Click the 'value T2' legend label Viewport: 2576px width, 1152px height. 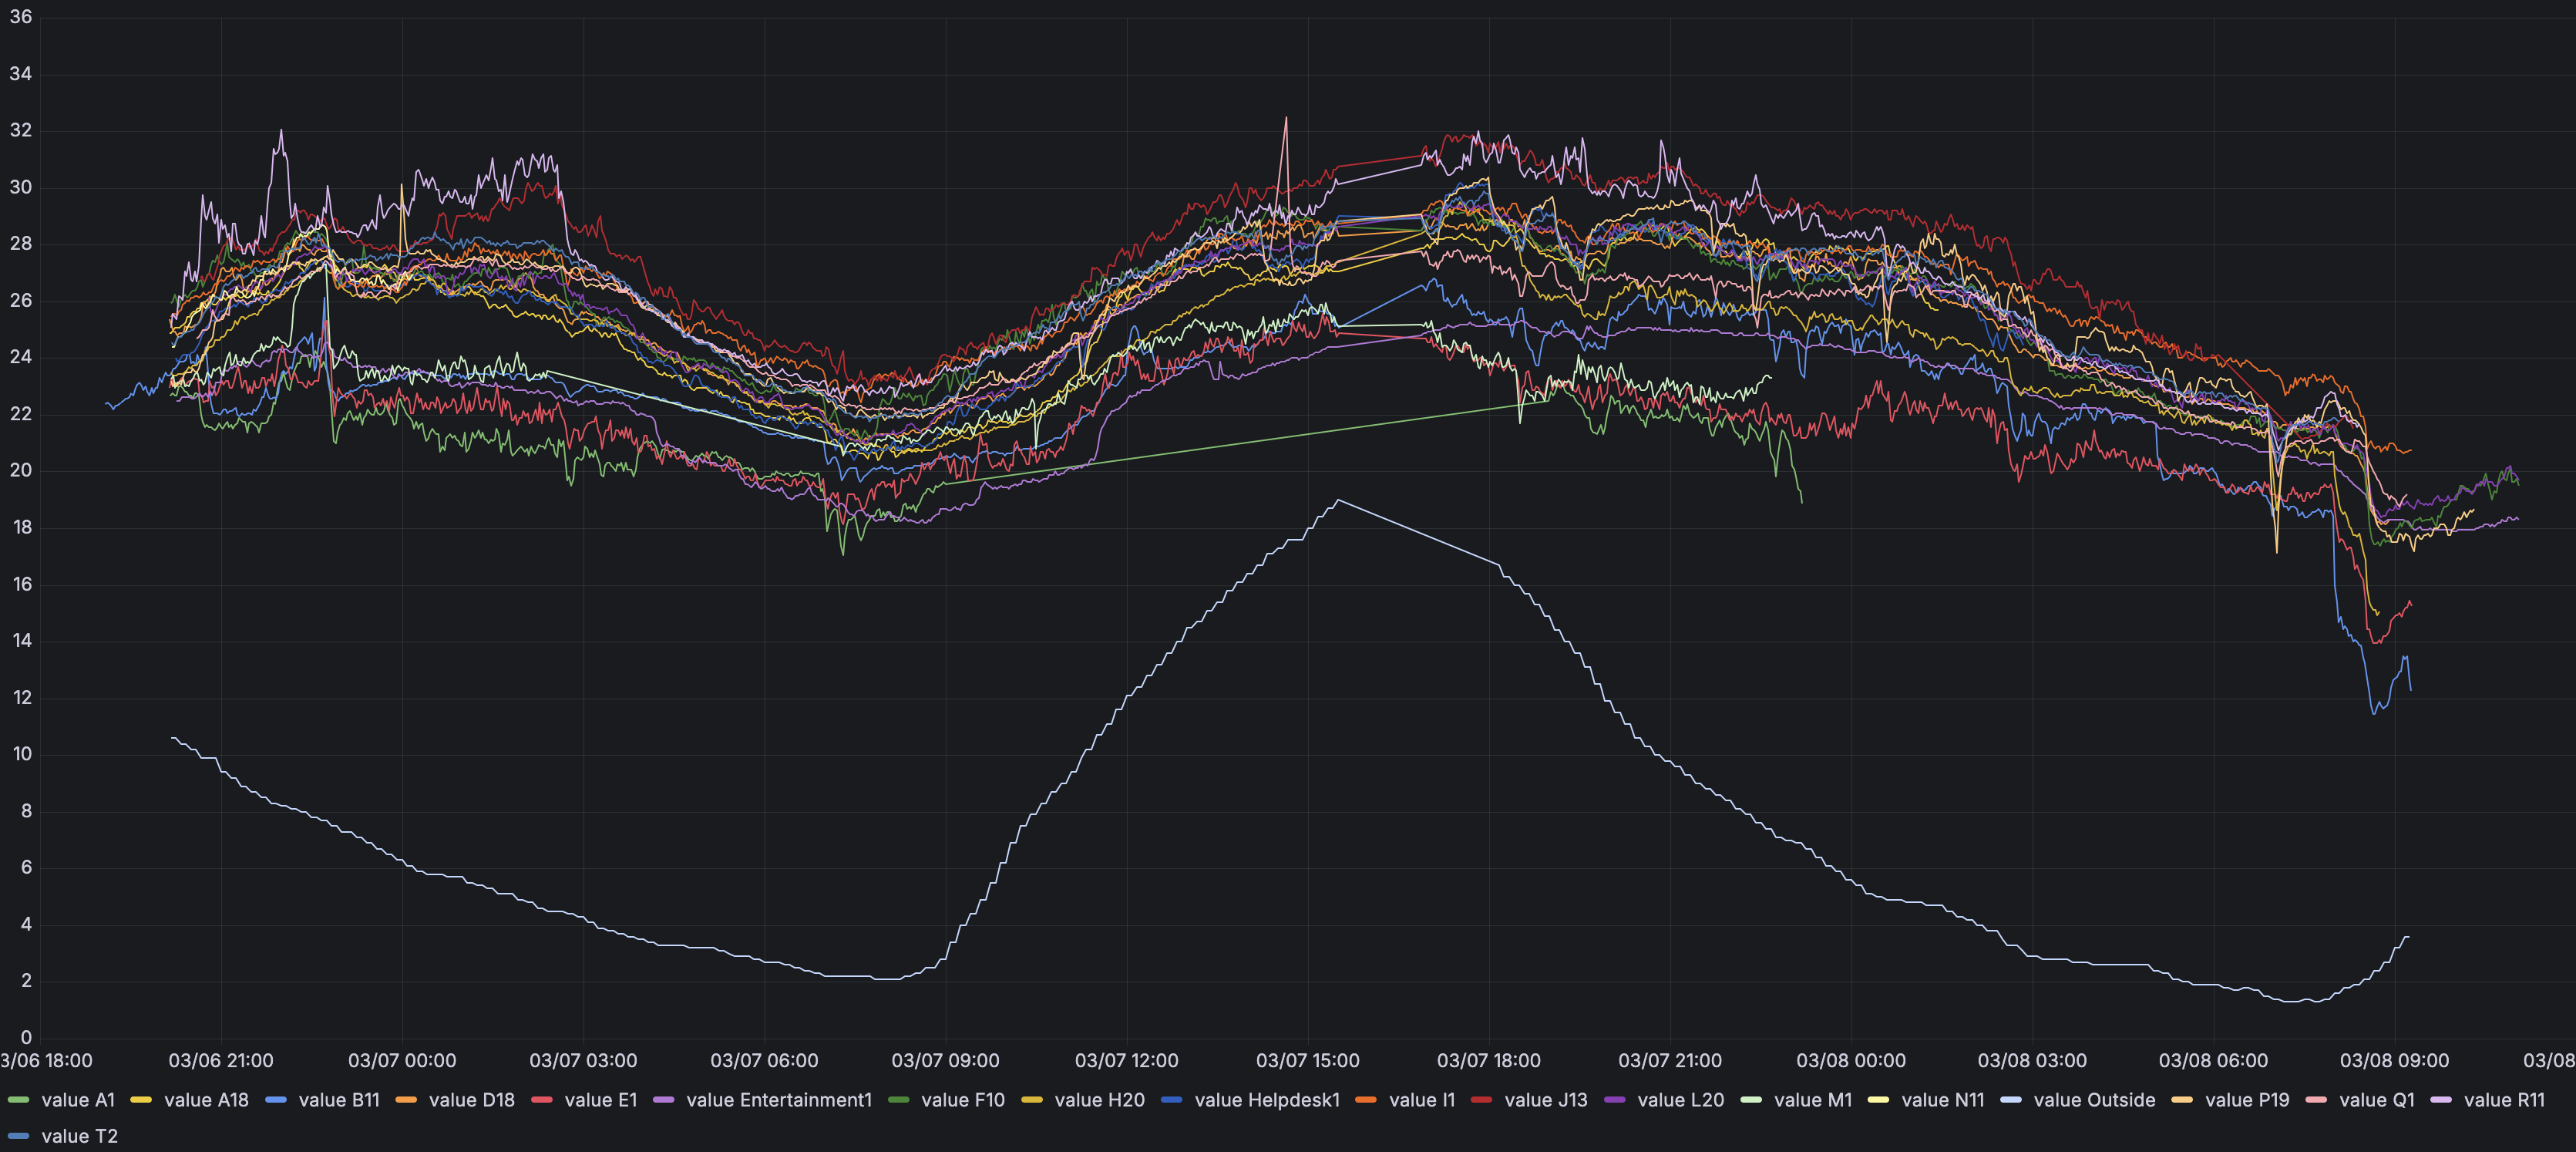point(79,1136)
